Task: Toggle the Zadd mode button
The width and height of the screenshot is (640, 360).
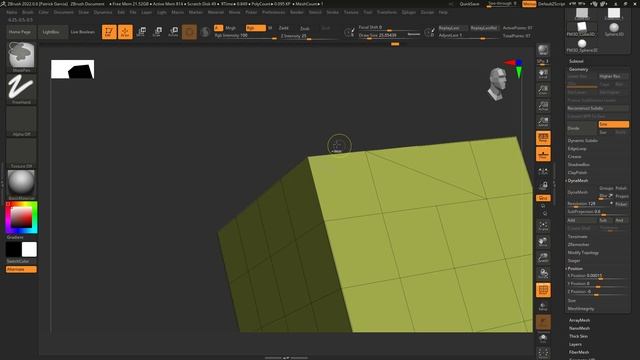Action: (x=284, y=28)
